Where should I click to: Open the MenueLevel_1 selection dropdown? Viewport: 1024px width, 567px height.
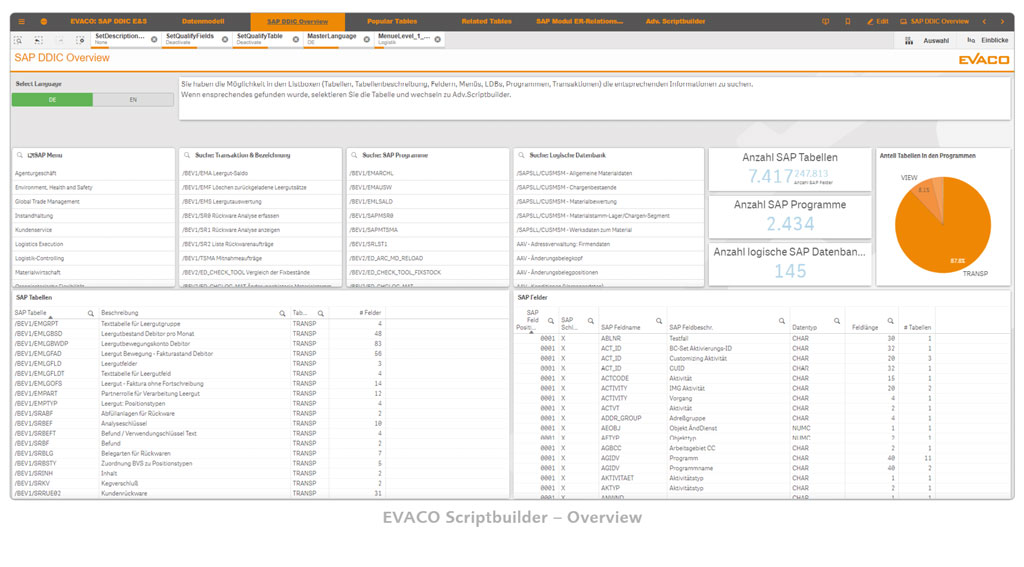[404, 39]
